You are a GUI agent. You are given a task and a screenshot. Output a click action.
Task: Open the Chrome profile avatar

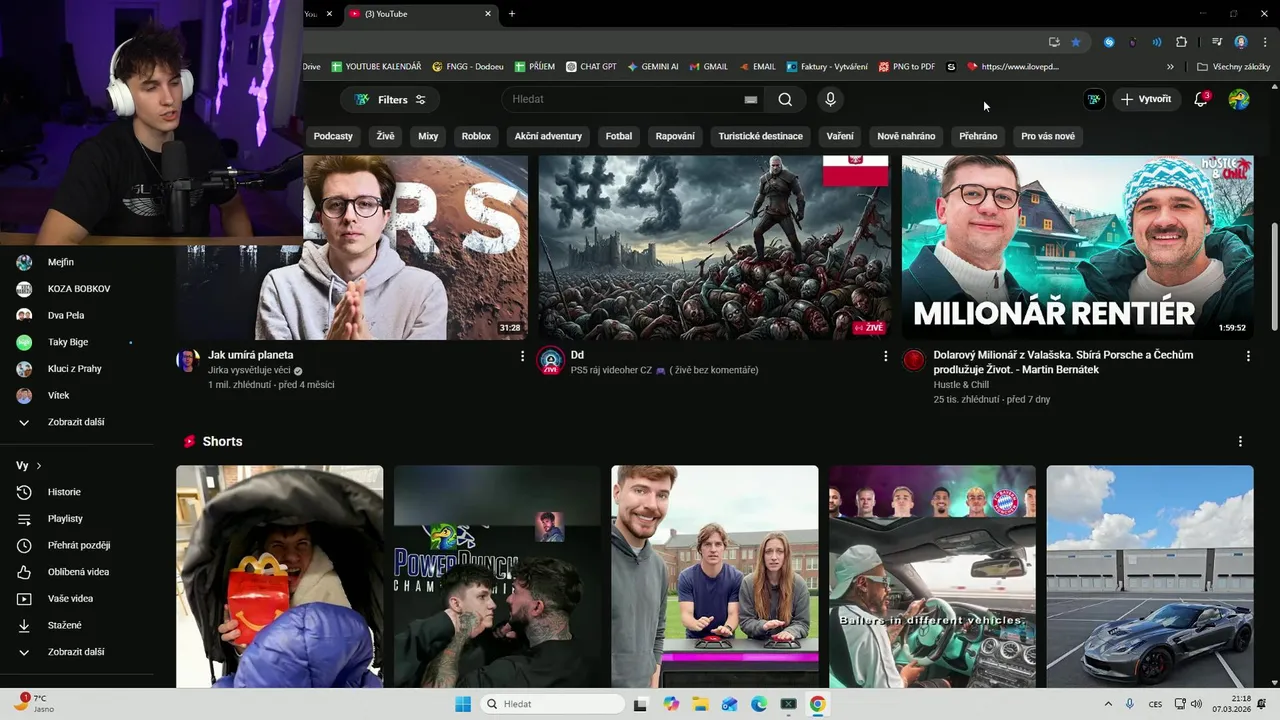(1241, 42)
